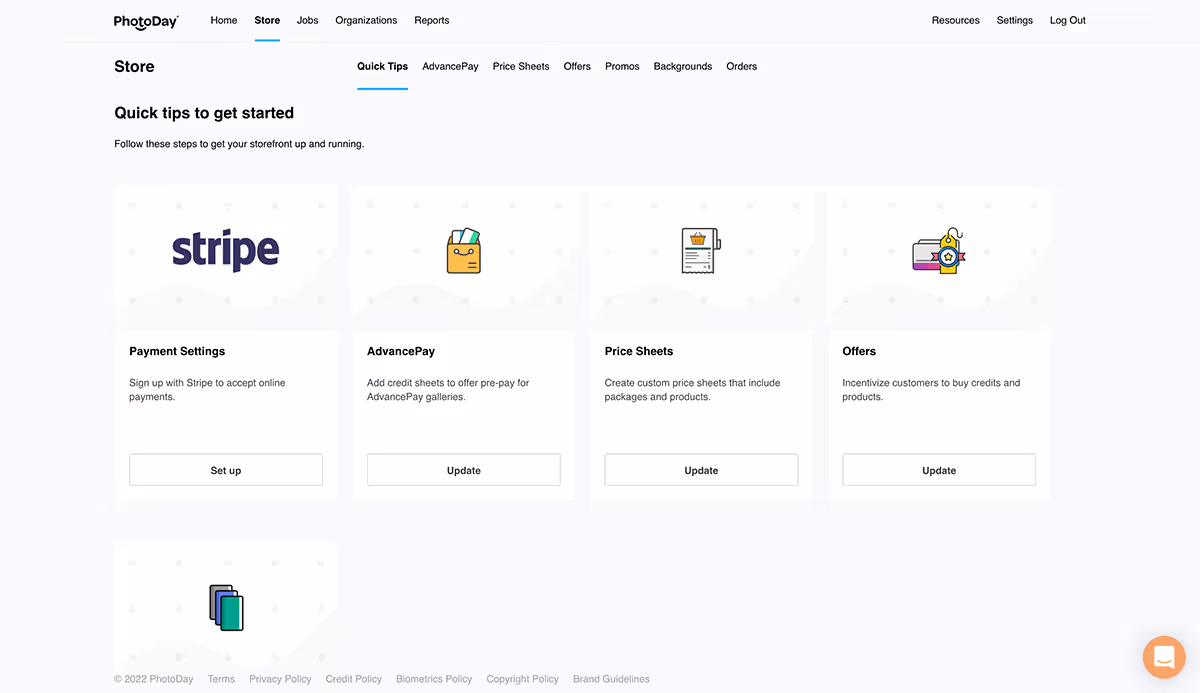Open Settings in top navigation
The image size is (1200, 693).
tap(1015, 20)
